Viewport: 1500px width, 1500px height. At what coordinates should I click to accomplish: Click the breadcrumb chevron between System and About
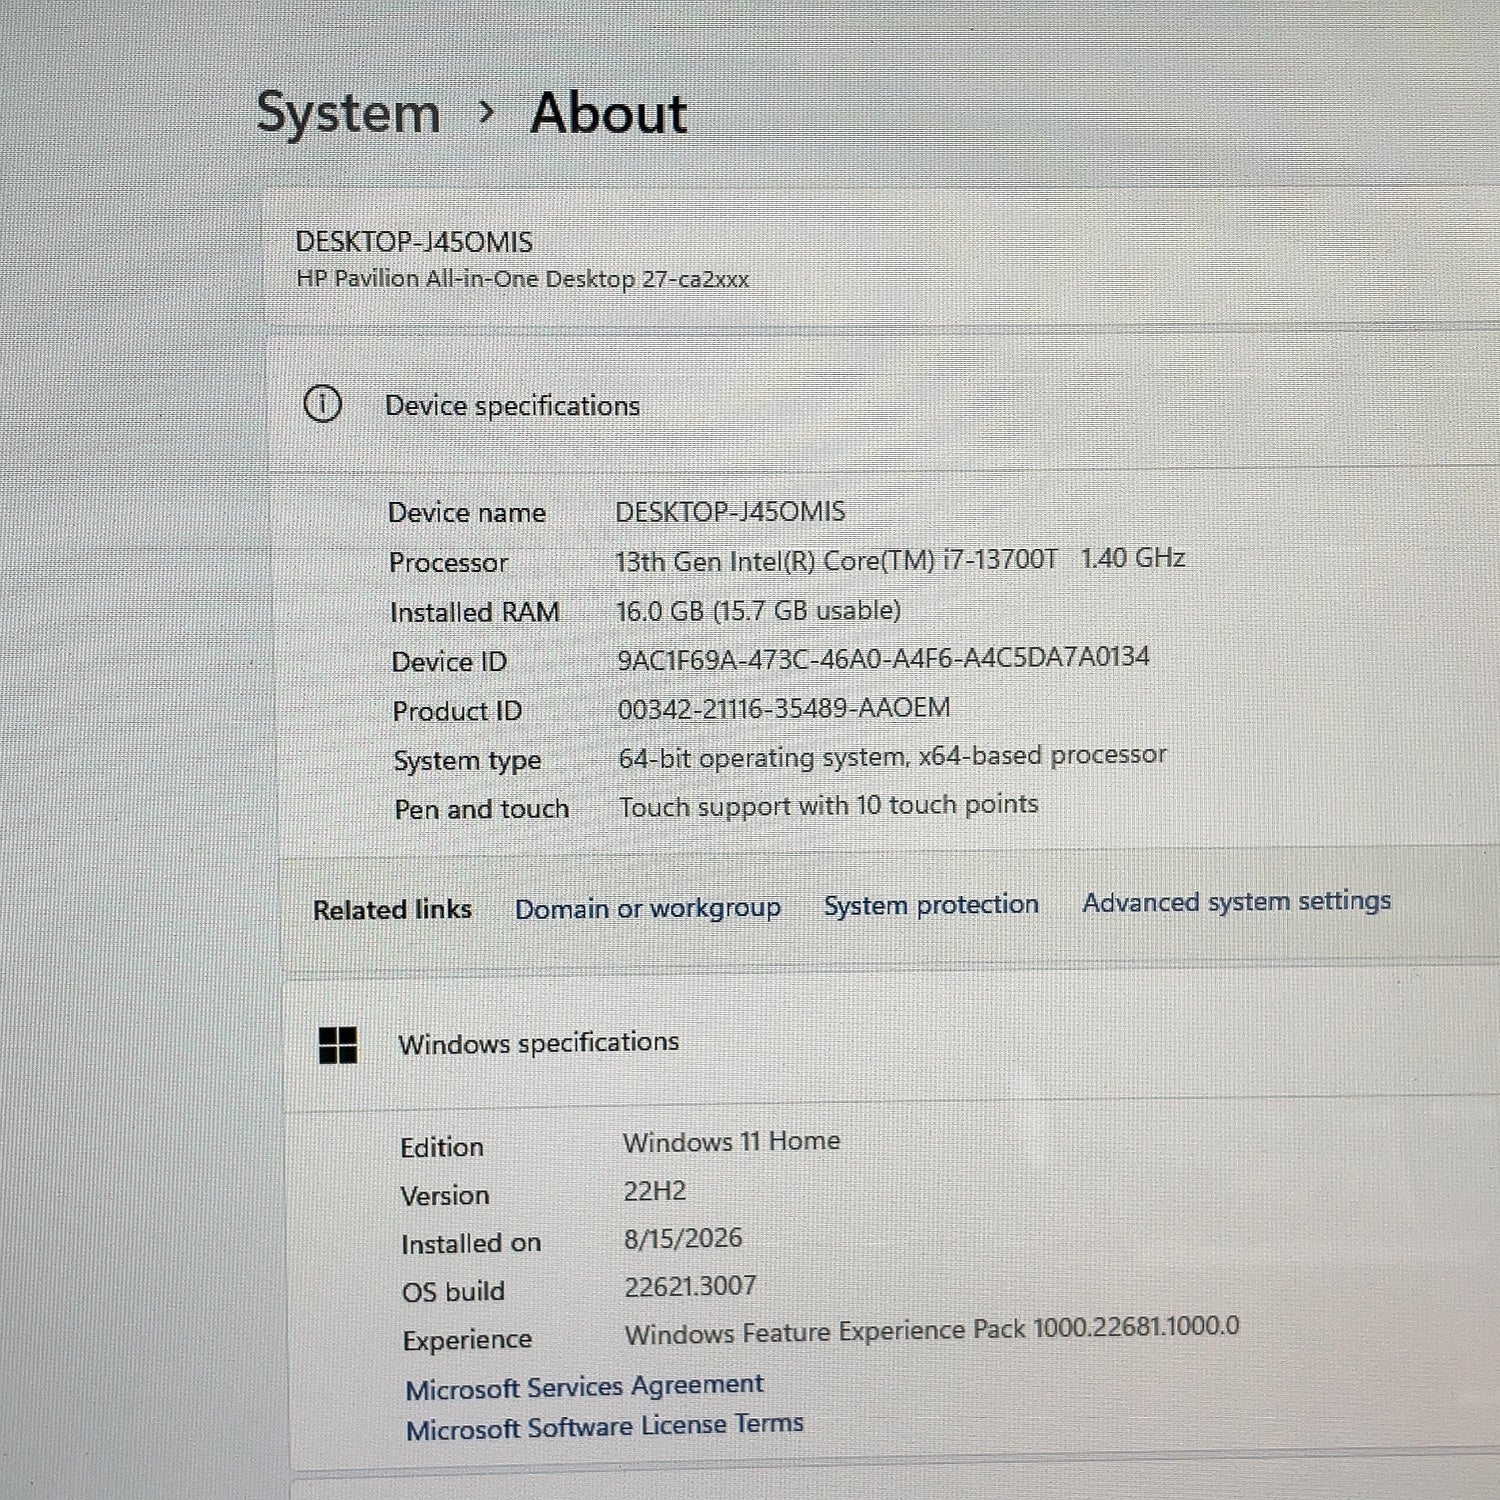[x=486, y=112]
